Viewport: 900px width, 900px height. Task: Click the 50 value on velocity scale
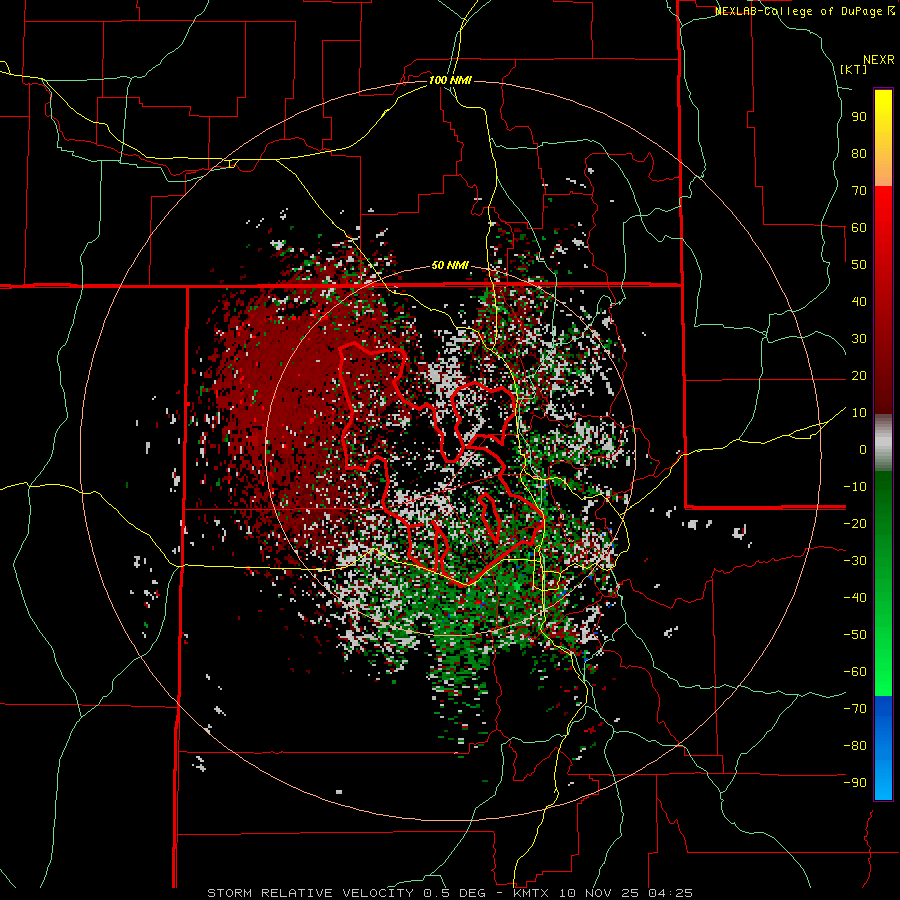click(859, 265)
